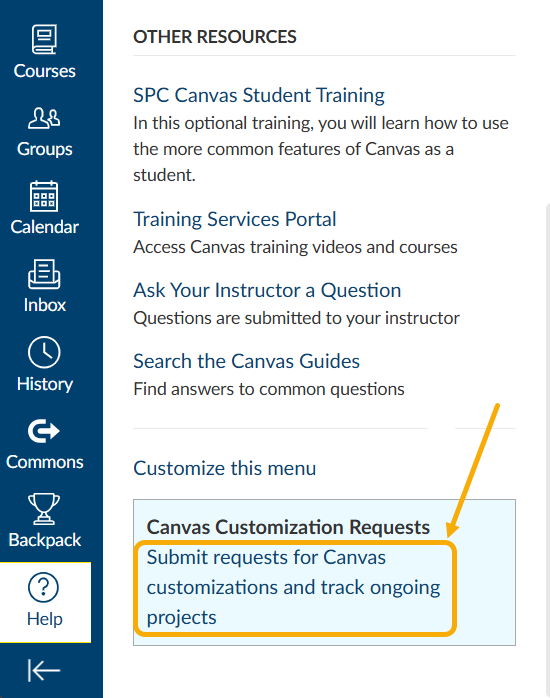Image resolution: width=550 pixels, height=698 pixels.
Task: Click the Calendar label in sidebar
Action: click(44, 227)
